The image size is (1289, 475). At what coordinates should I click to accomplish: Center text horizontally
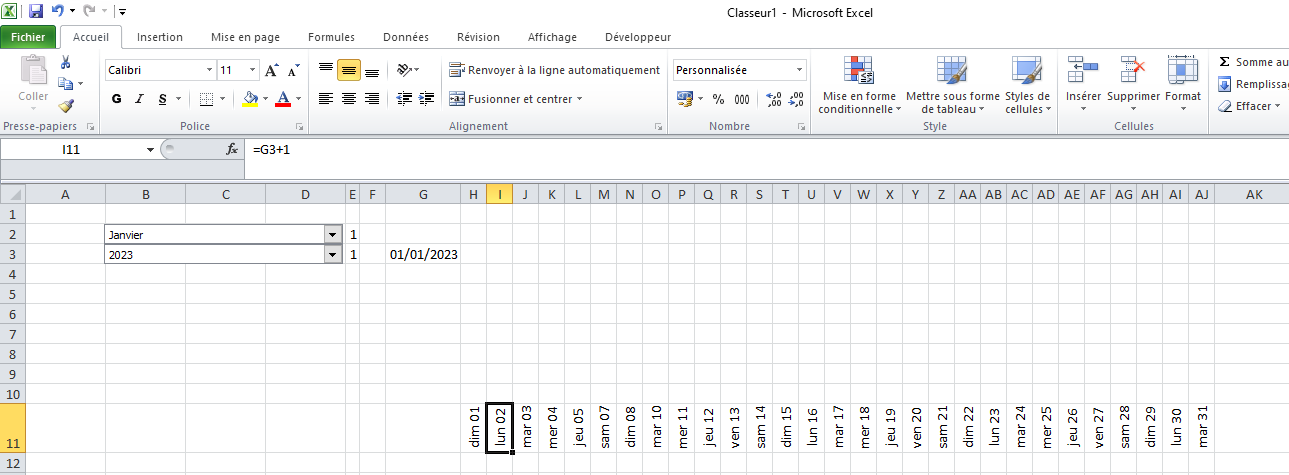point(348,98)
